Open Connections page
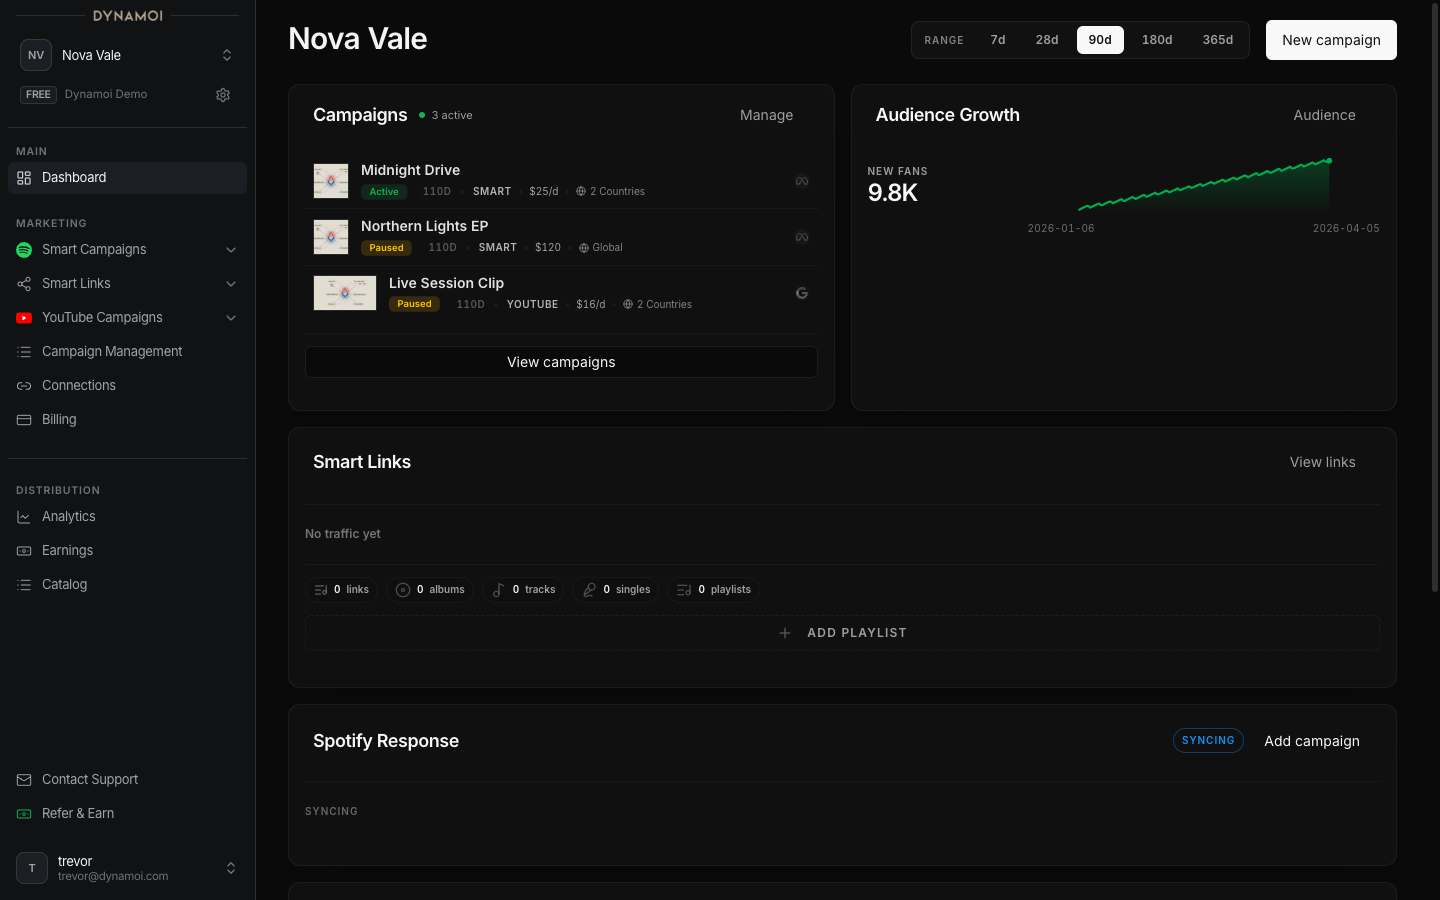The height and width of the screenshot is (900, 1440). click(127, 386)
